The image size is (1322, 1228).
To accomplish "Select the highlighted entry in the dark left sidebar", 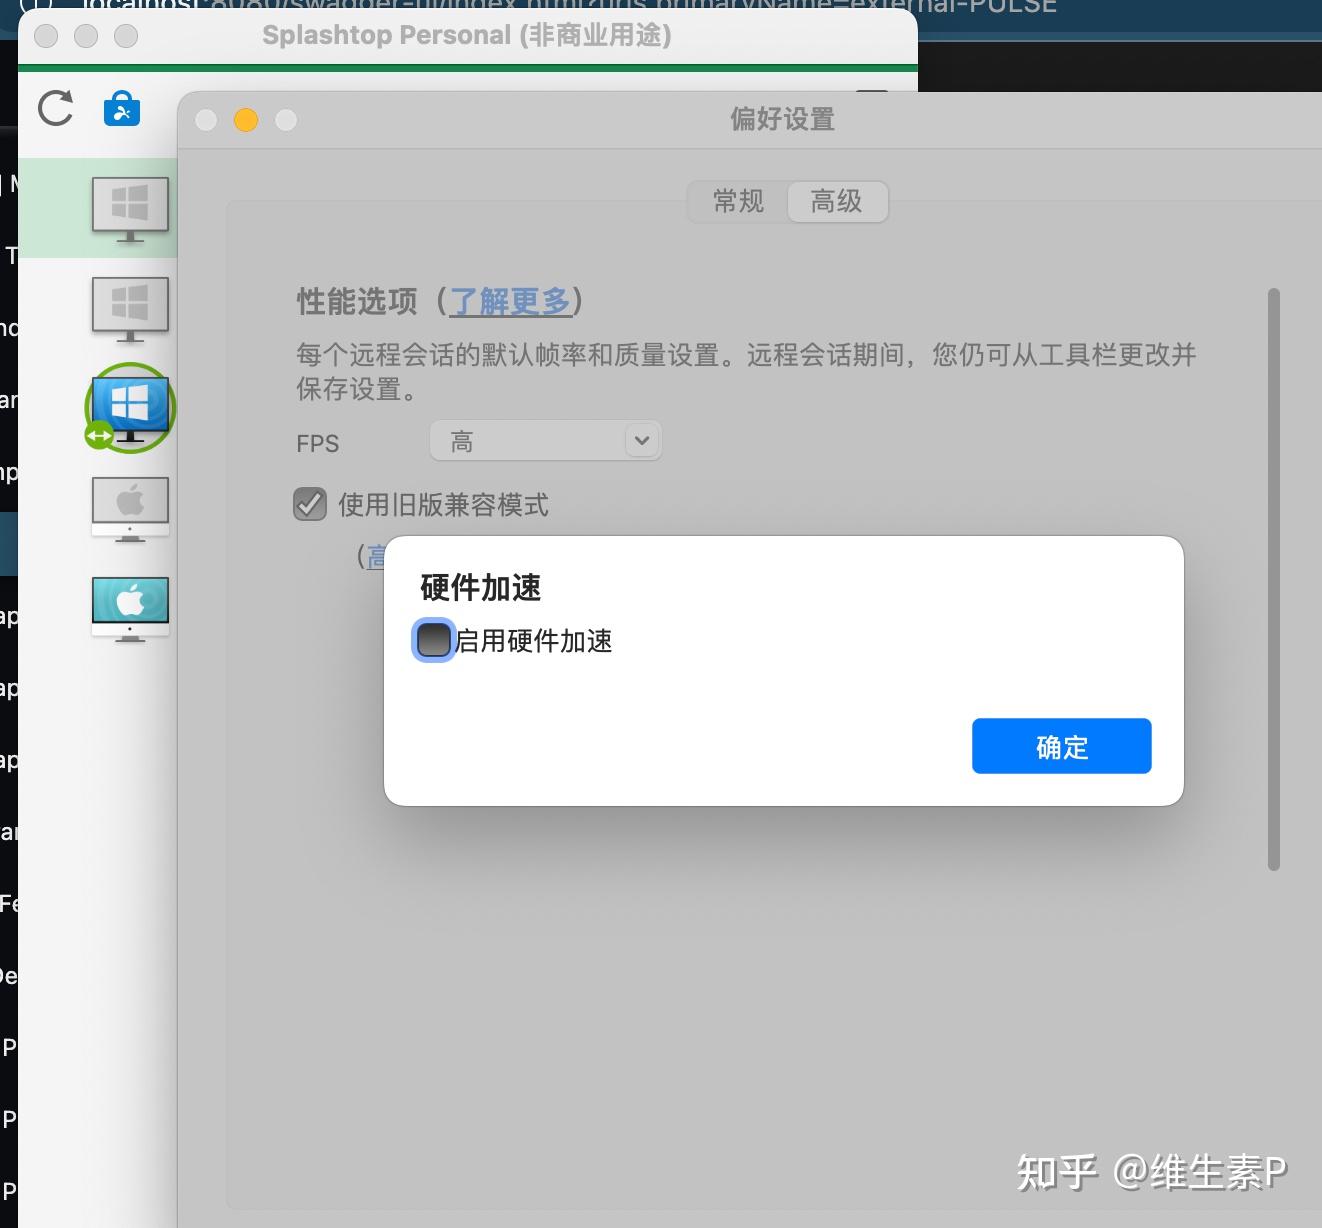I will coord(8,543).
